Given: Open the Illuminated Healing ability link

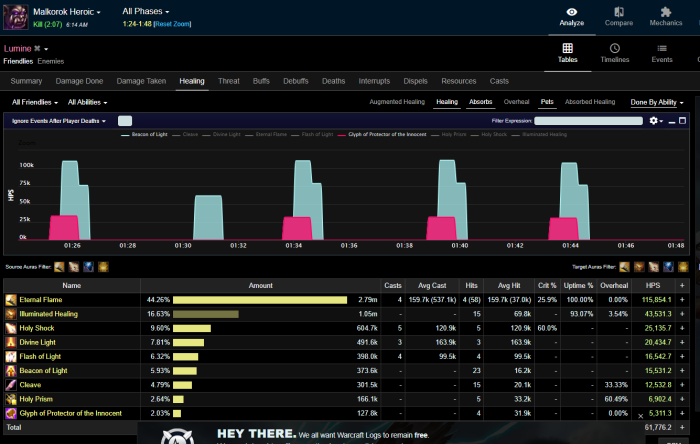Looking at the screenshot, I should click(49, 314).
